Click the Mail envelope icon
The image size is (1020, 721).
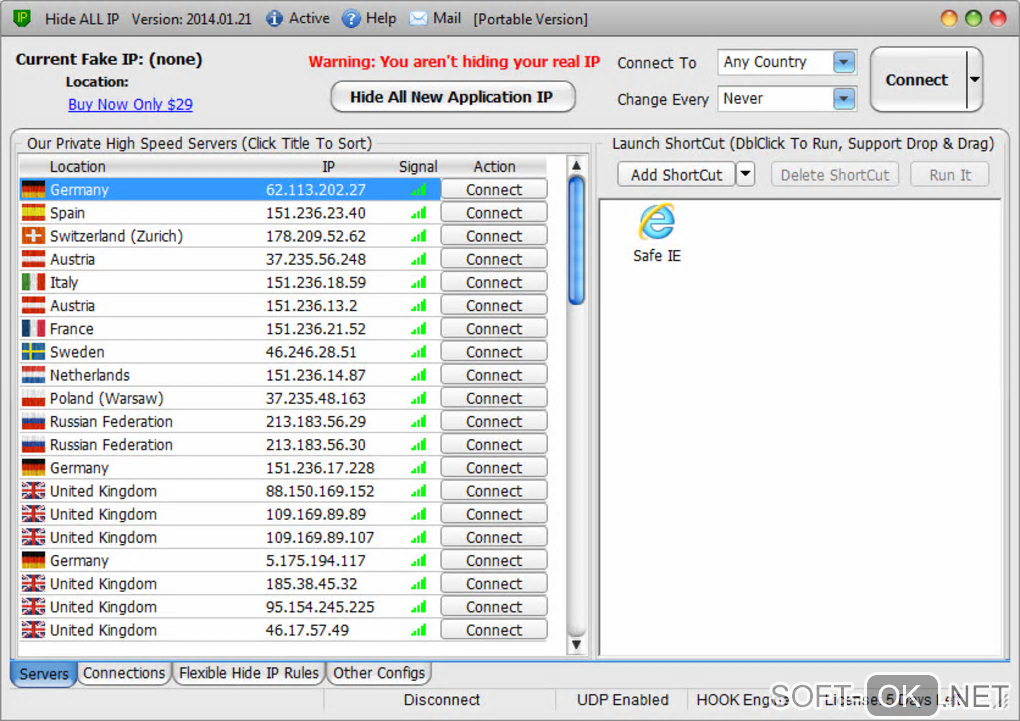[418, 19]
